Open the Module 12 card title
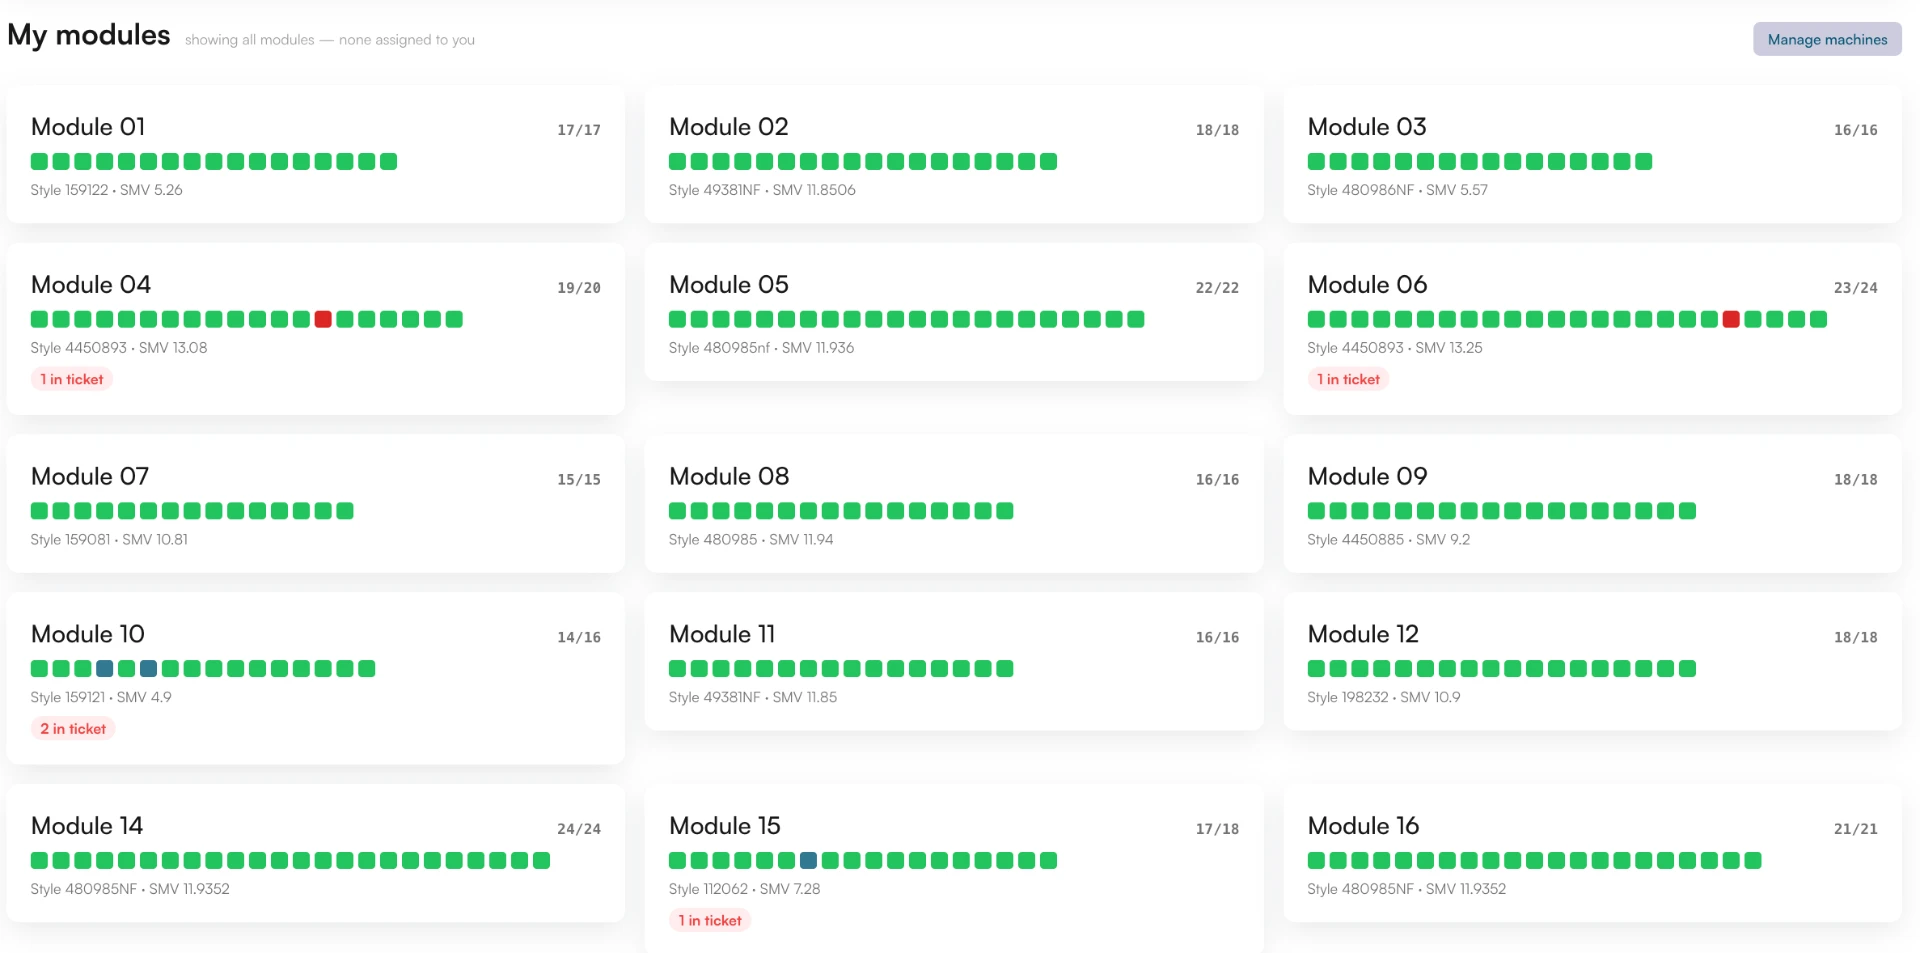1920x953 pixels. (x=1363, y=635)
